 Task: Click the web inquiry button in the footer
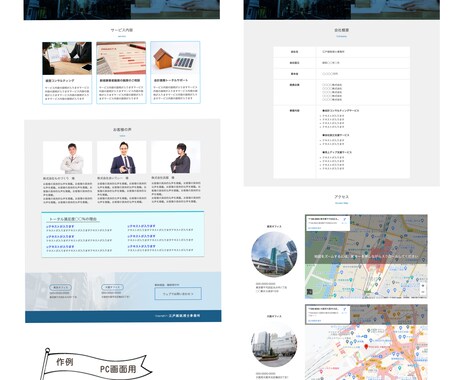(x=178, y=294)
